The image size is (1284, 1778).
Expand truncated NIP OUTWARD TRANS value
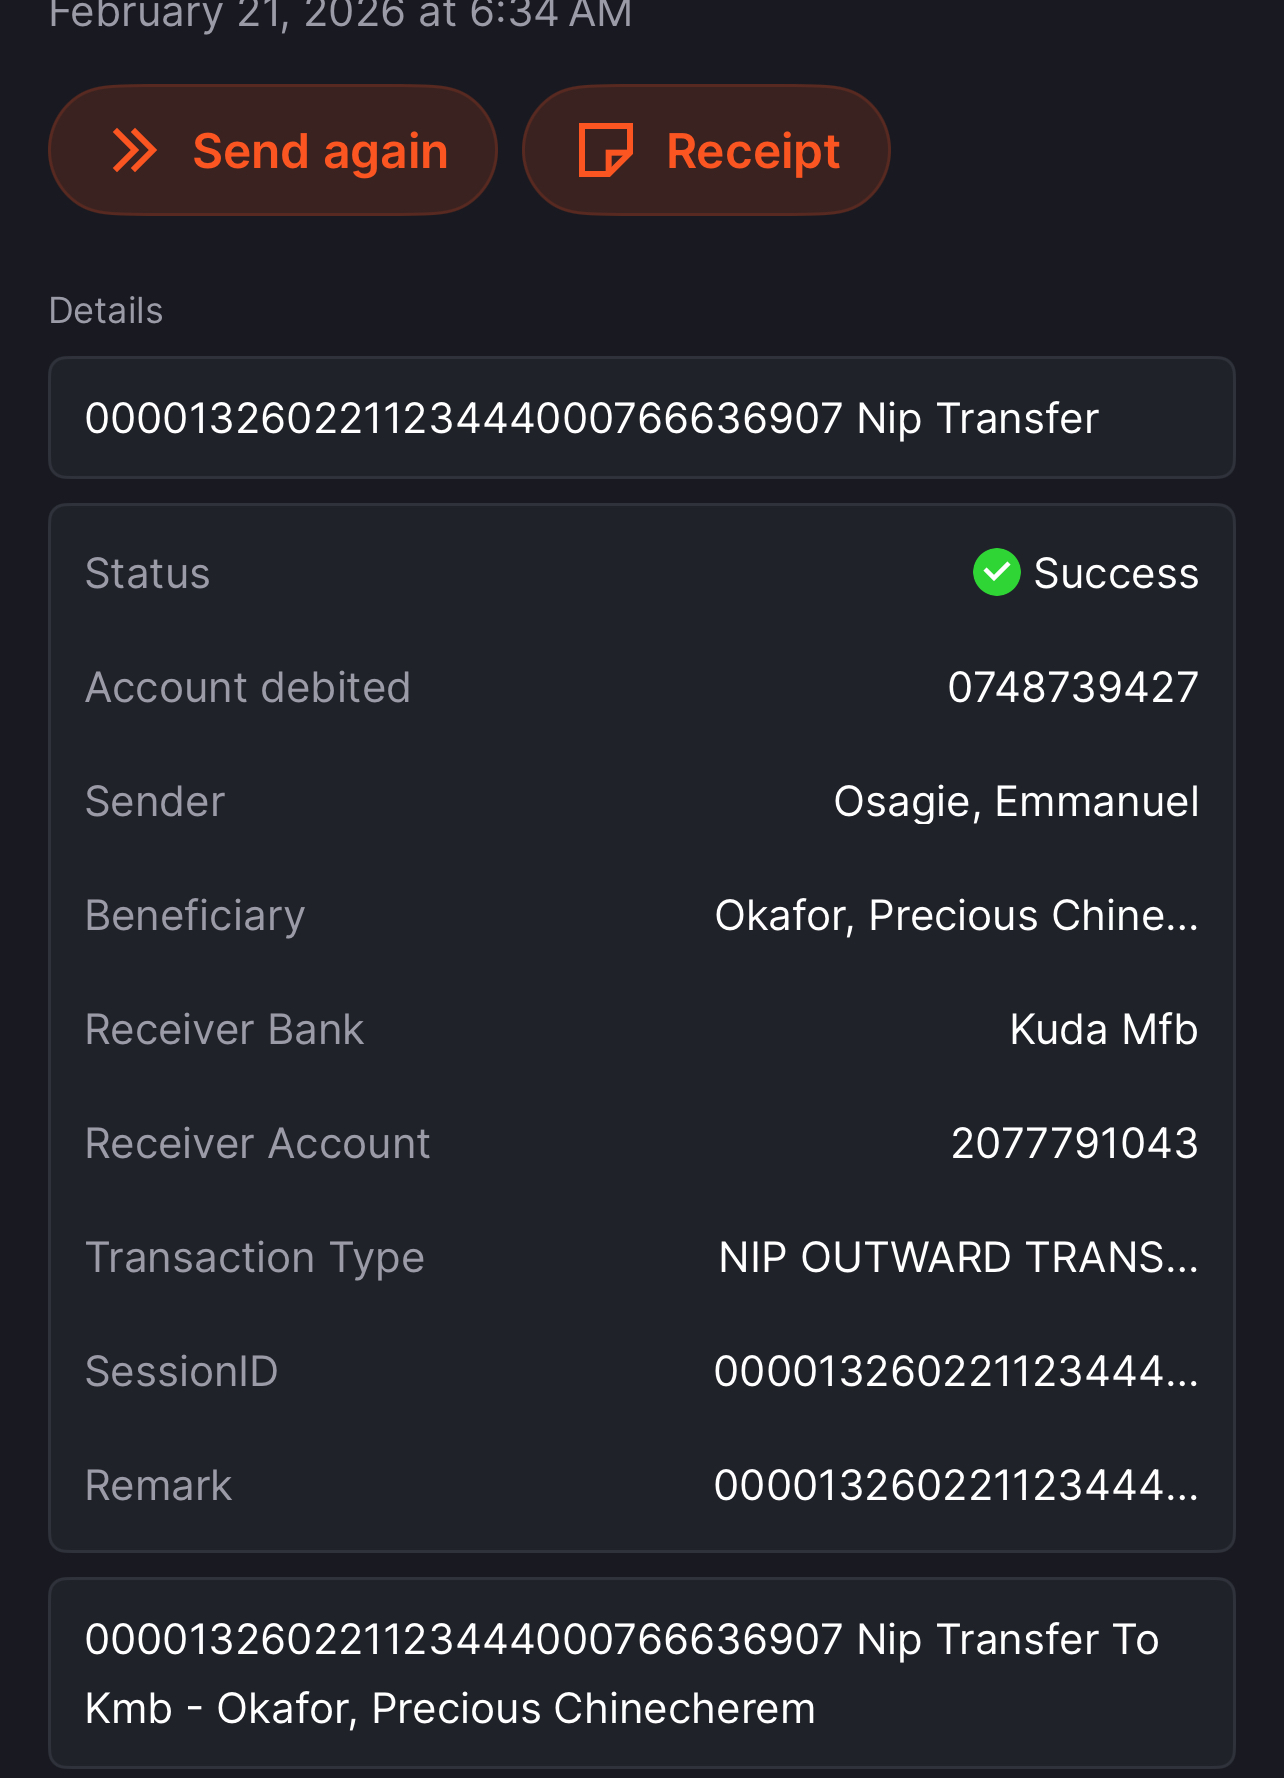[957, 1258]
